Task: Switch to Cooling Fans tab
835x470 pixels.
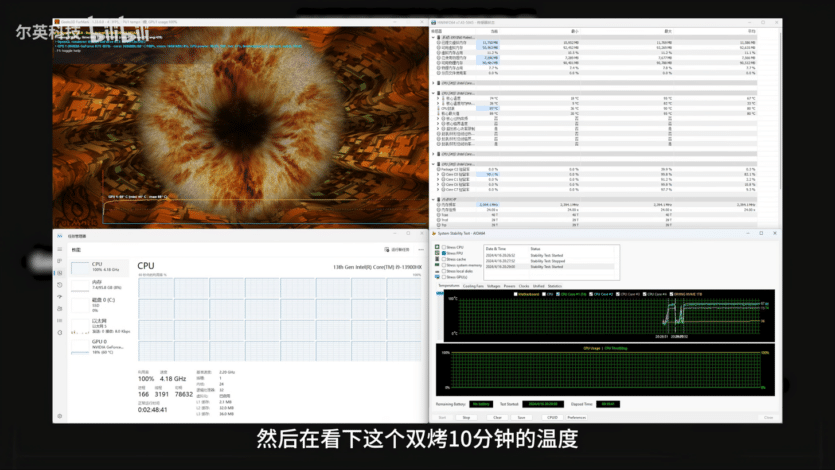Action: click(x=473, y=286)
